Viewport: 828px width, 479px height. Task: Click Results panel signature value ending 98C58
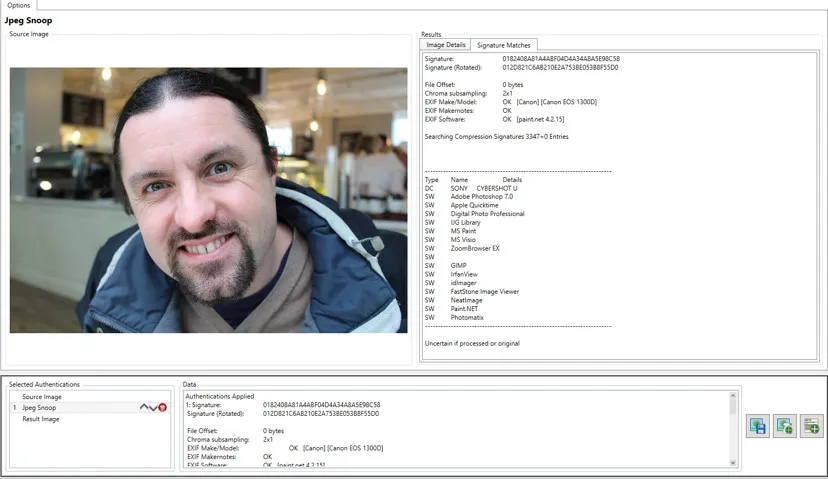pyautogui.click(x=561, y=59)
